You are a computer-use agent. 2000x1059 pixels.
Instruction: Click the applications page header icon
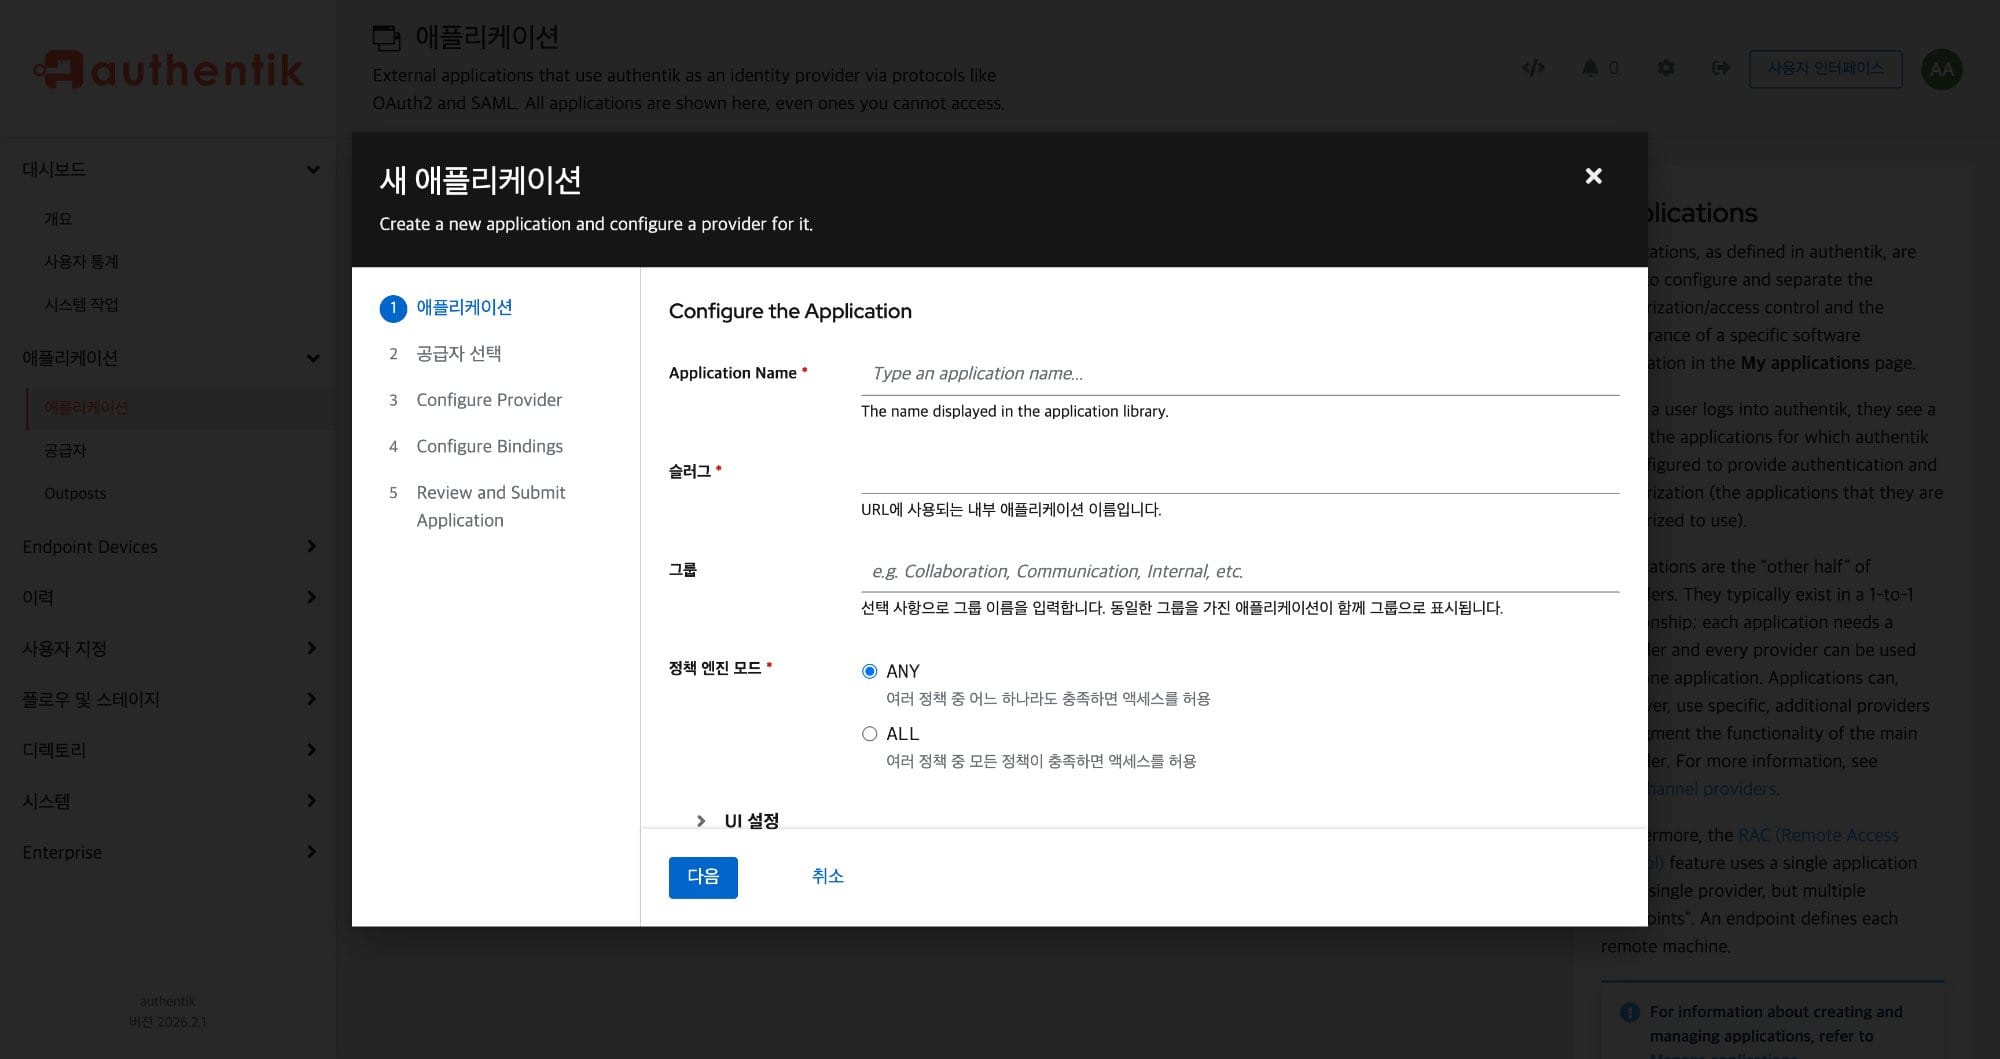(387, 38)
